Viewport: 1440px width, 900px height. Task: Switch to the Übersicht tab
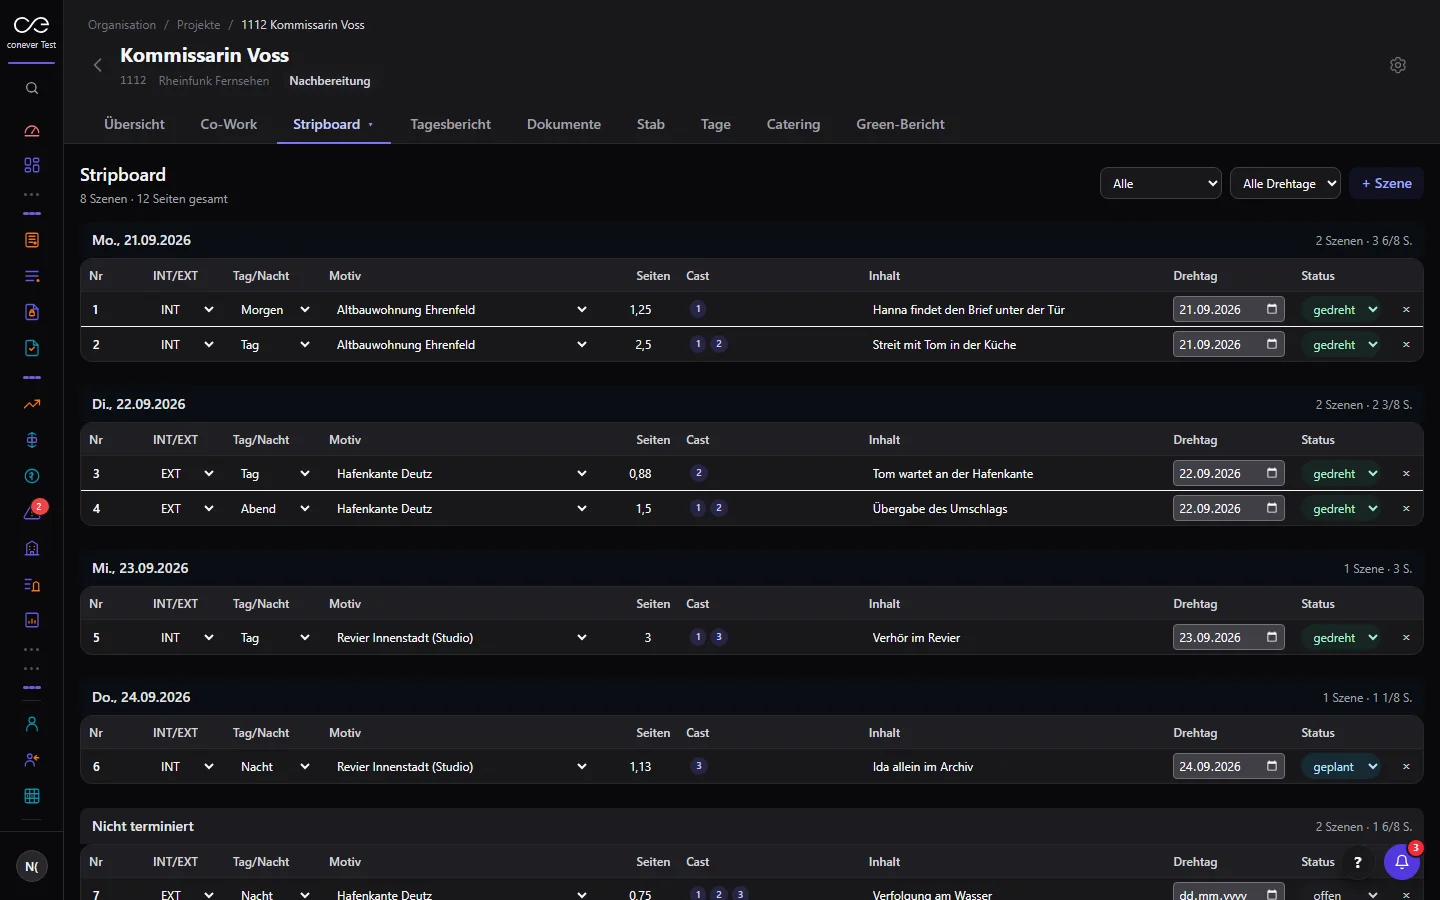134,124
